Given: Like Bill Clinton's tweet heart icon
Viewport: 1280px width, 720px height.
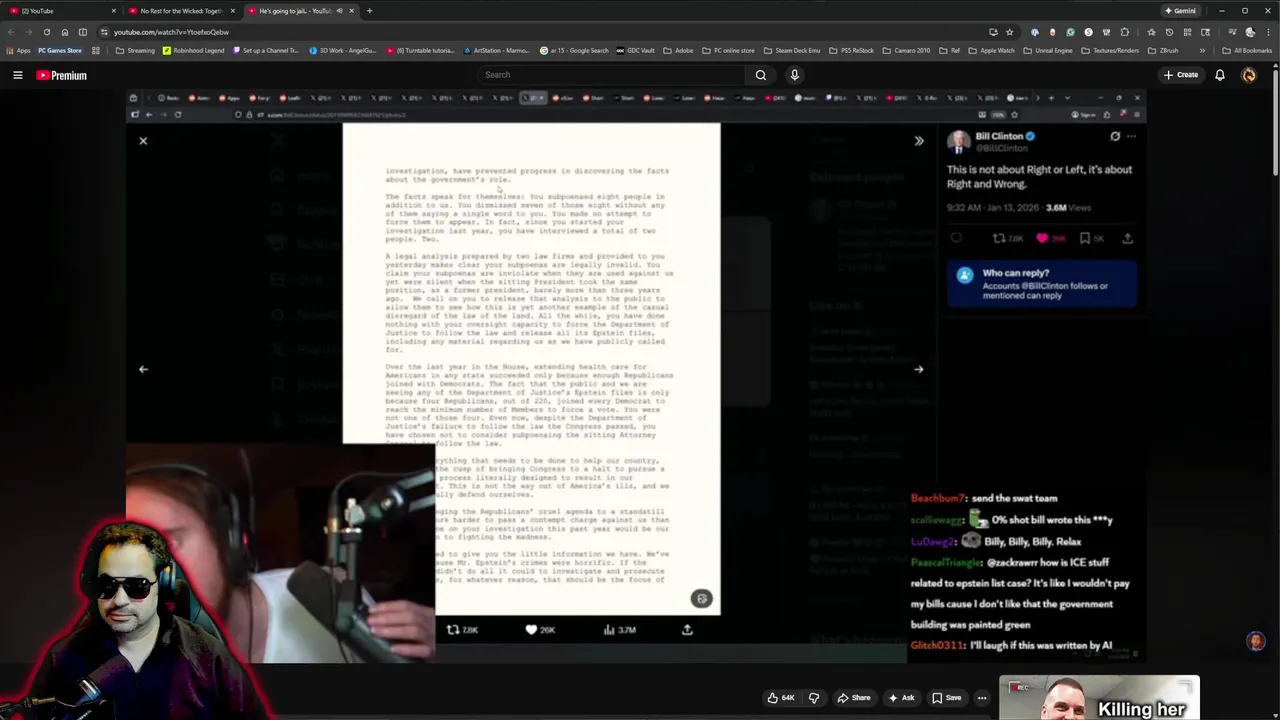Looking at the screenshot, I should click(1042, 239).
